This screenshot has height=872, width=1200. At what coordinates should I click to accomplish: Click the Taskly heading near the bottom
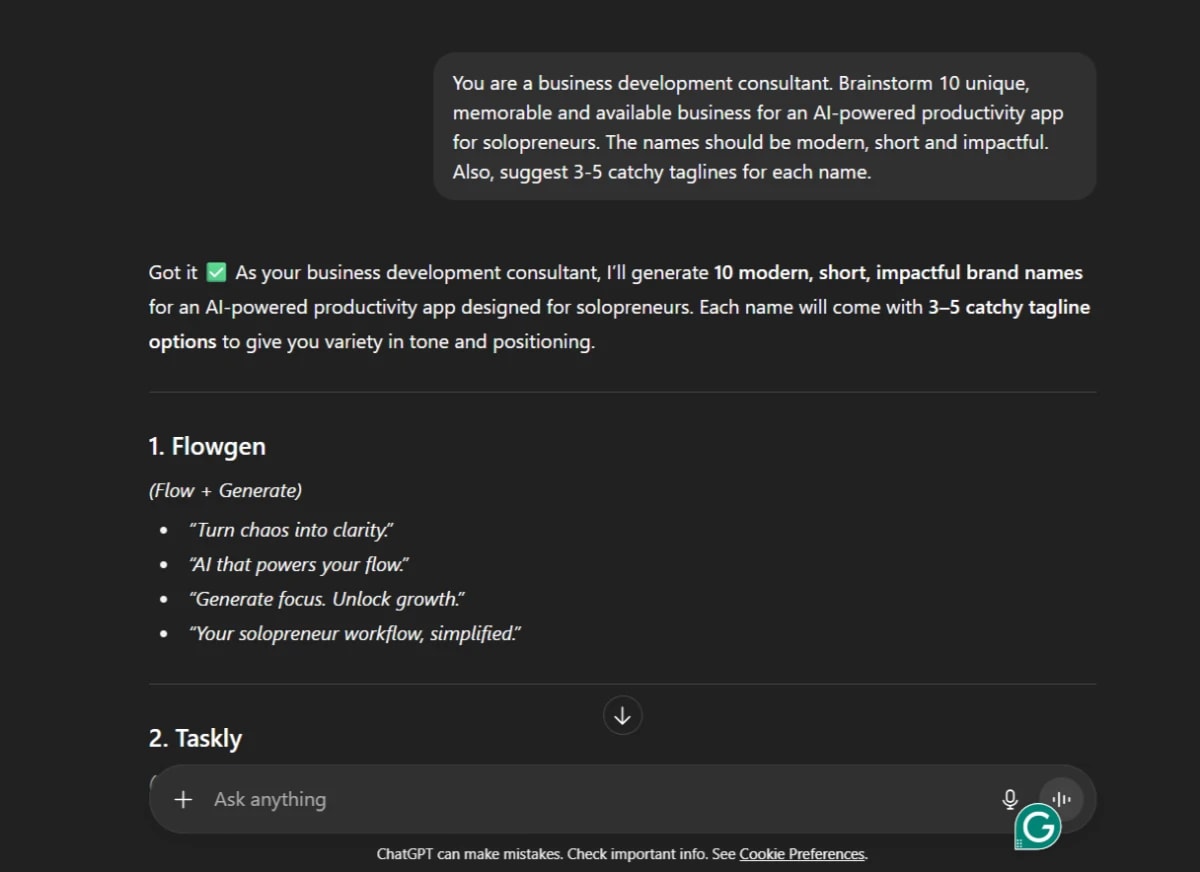197,738
